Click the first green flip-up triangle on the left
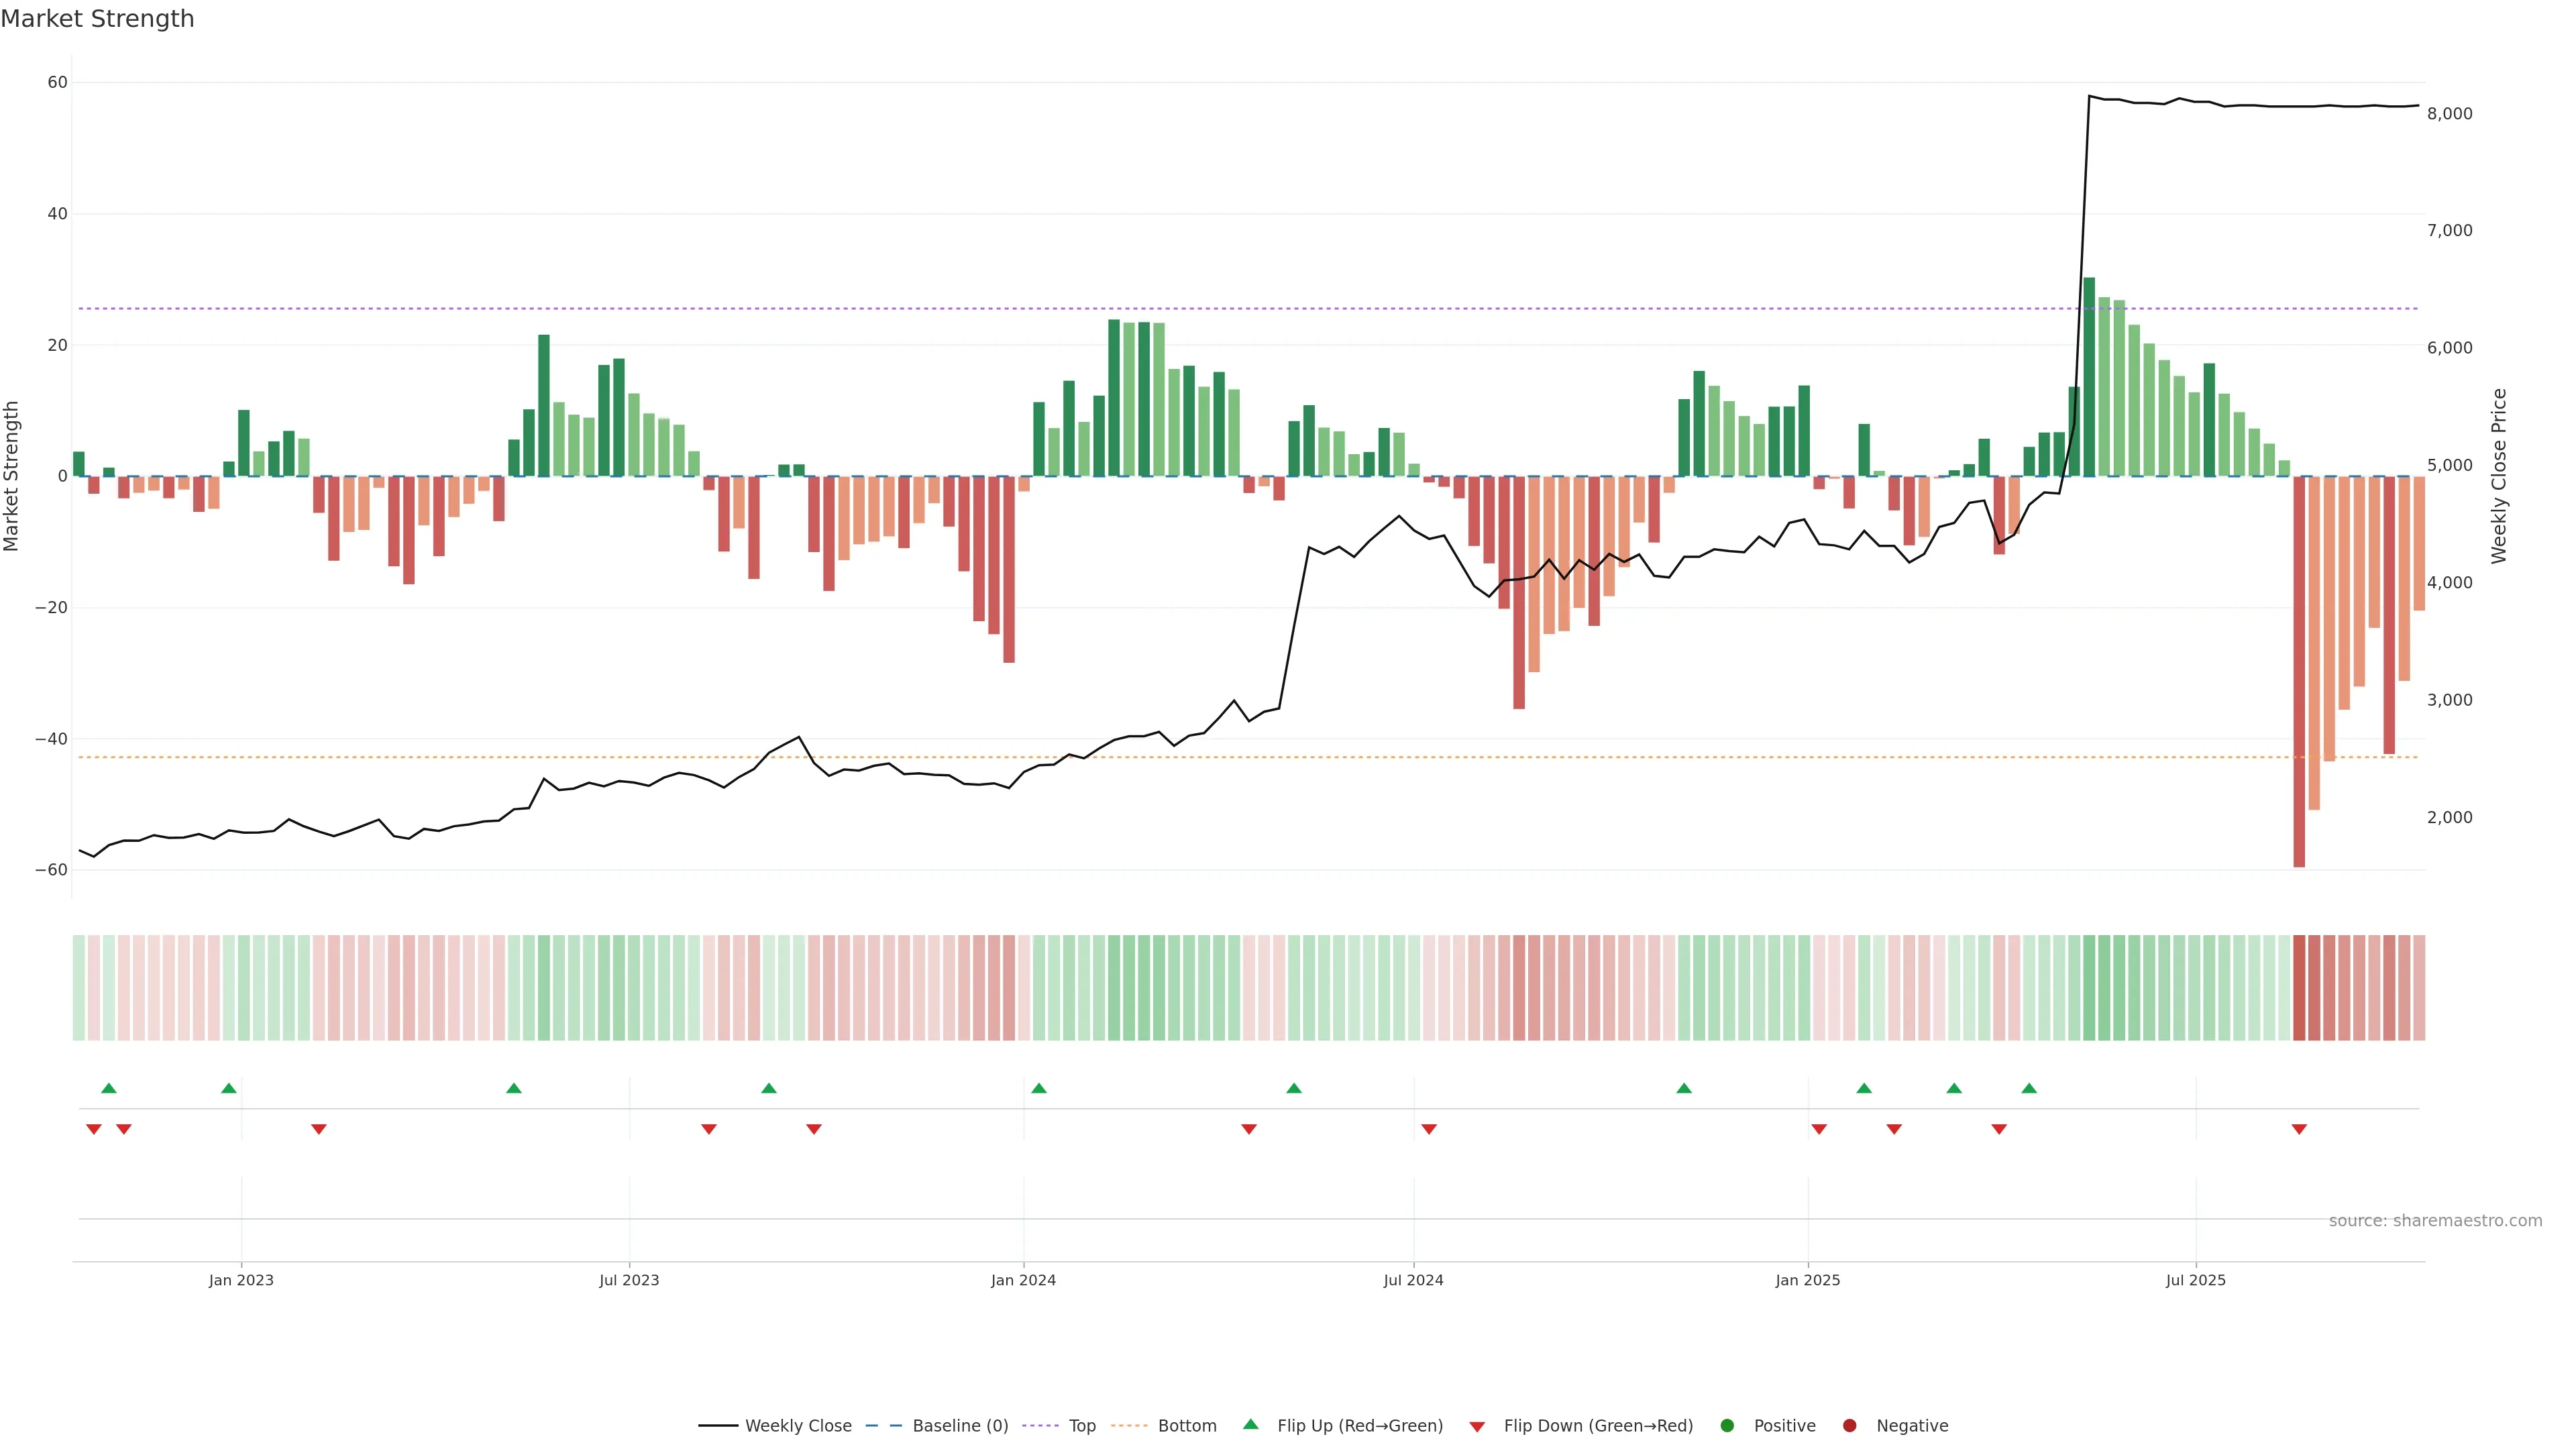2576x1449 pixels. [109, 1088]
